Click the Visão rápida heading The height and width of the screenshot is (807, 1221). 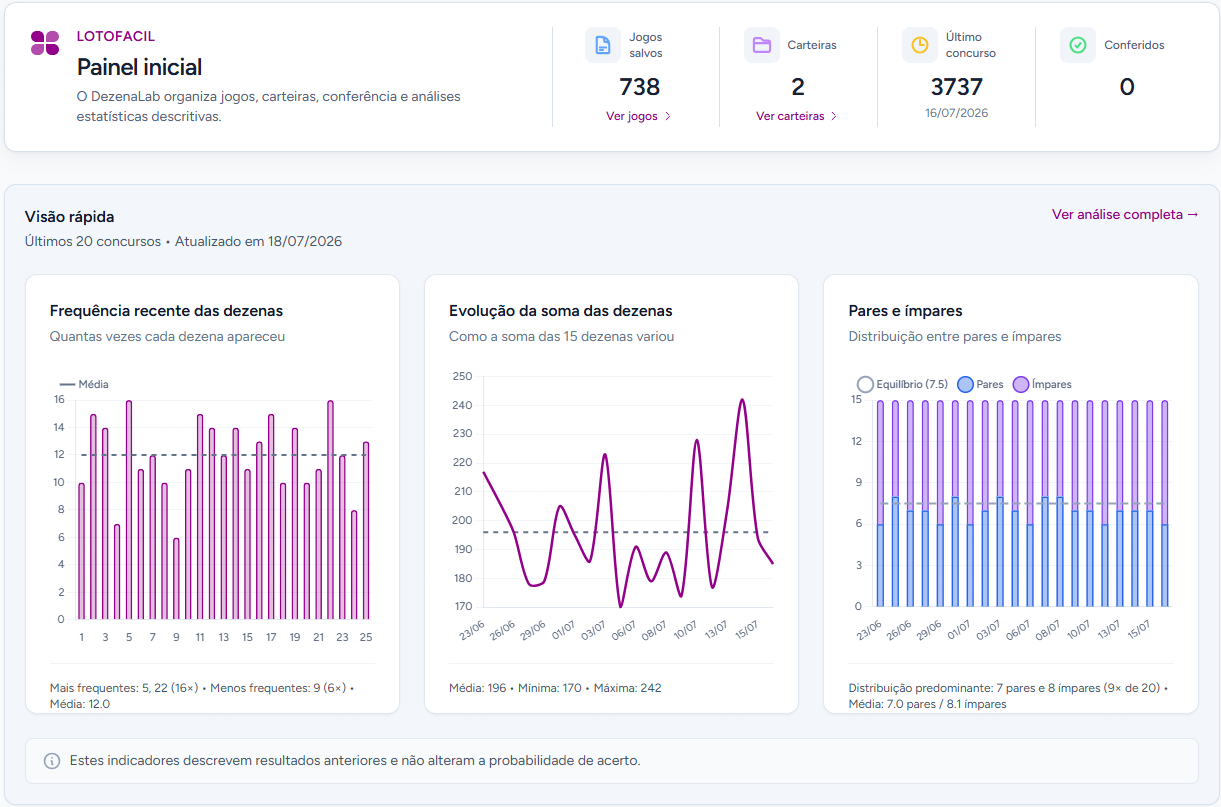pos(70,216)
